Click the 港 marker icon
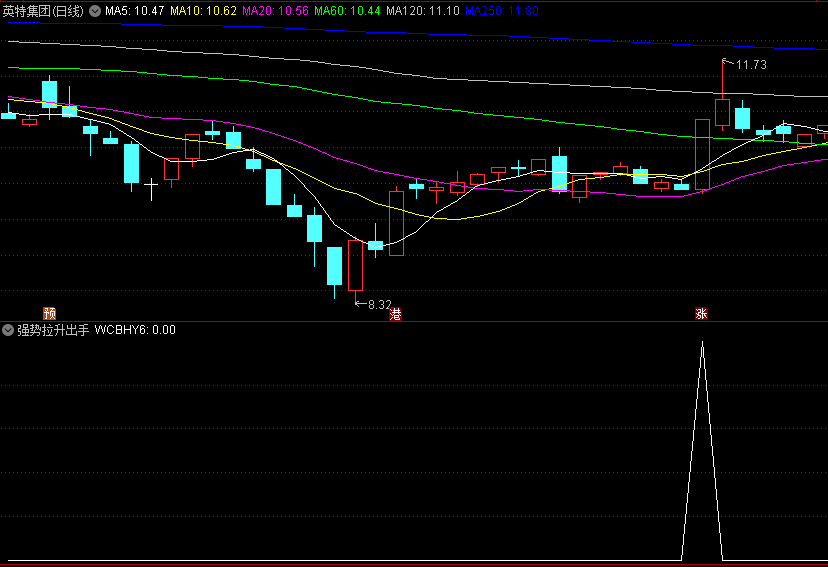This screenshot has height=567, width=828. [395, 315]
